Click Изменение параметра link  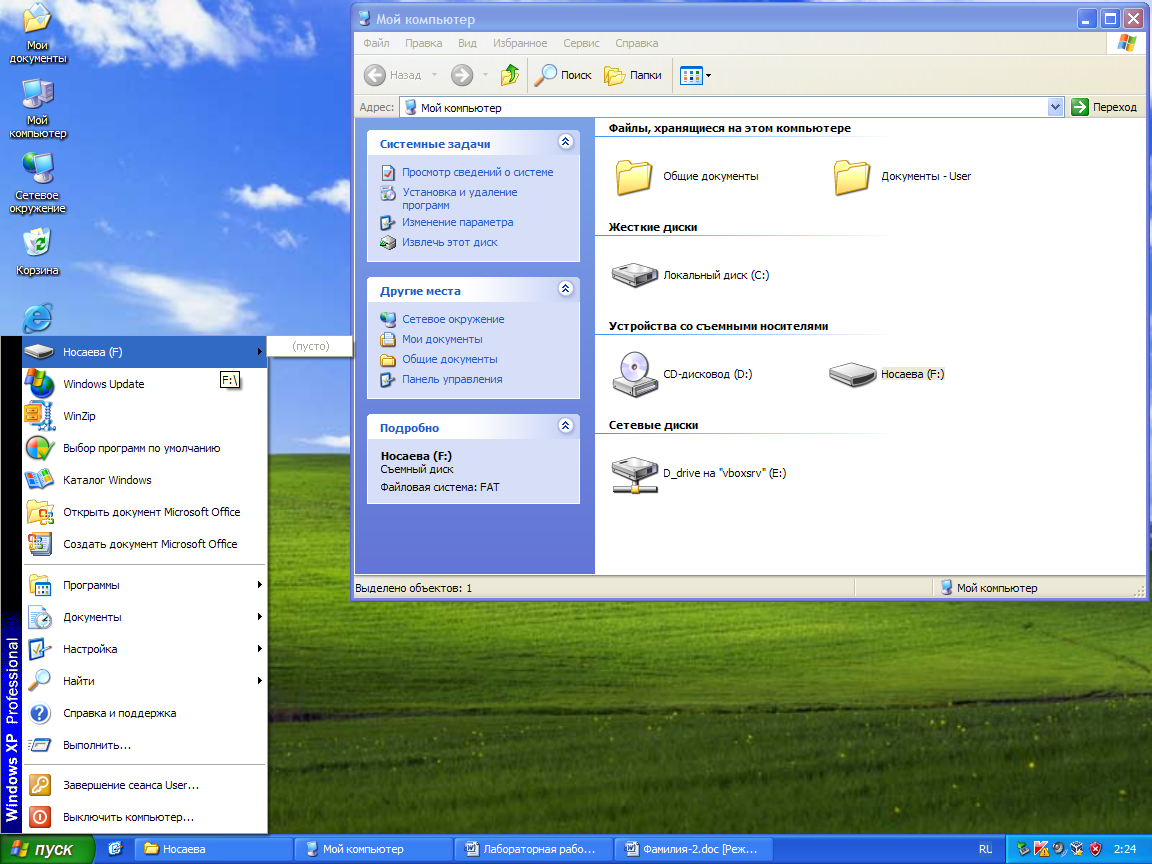(x=458, y=222)
